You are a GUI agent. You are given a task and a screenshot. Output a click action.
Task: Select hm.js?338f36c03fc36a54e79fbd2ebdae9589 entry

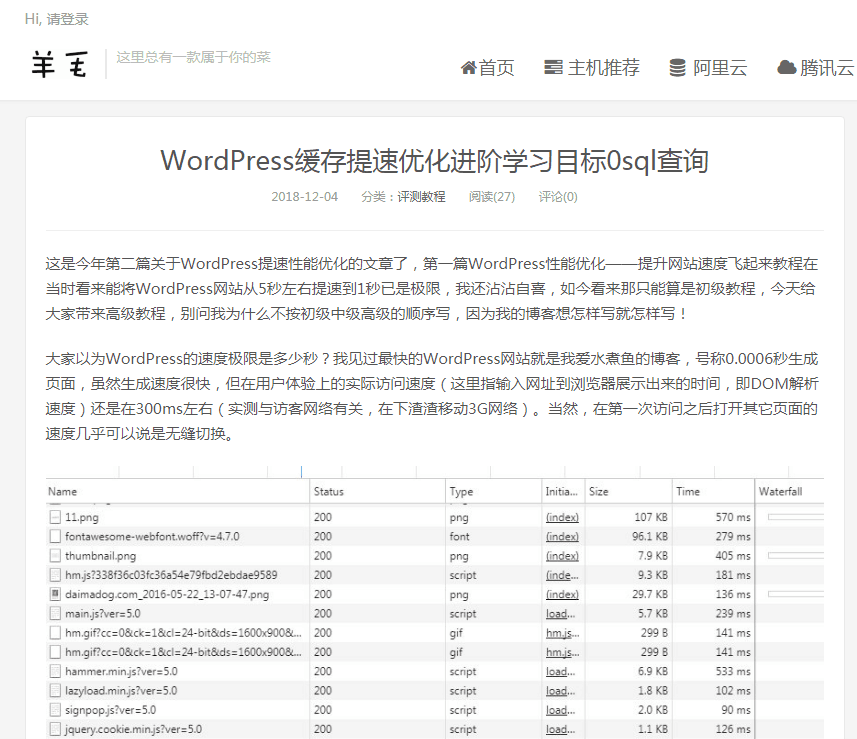(171, 575)
